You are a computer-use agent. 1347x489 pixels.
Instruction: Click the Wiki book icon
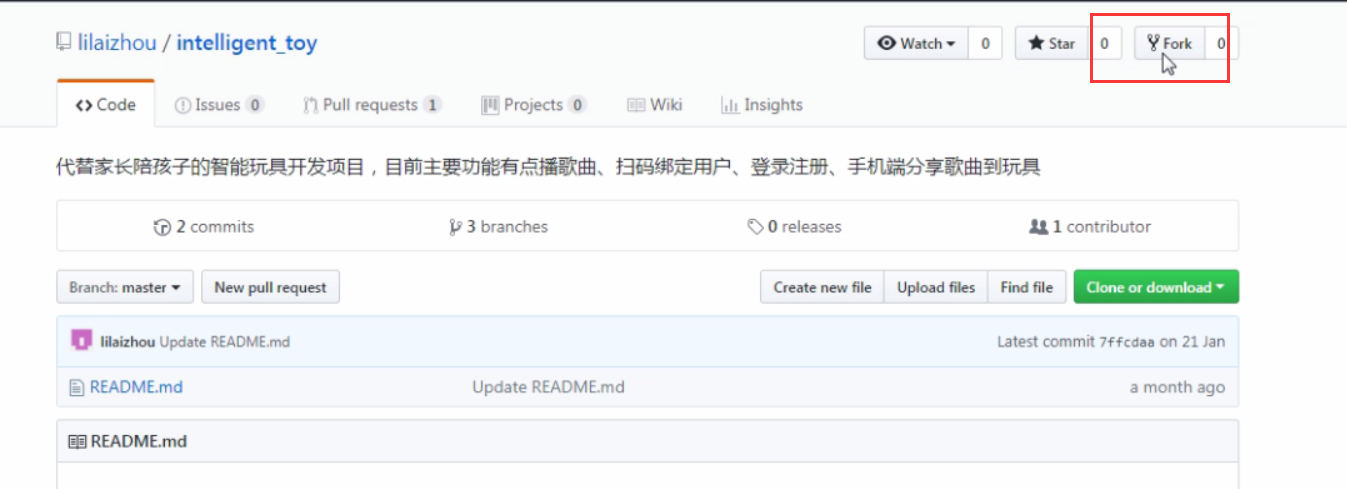pos(636,105)
